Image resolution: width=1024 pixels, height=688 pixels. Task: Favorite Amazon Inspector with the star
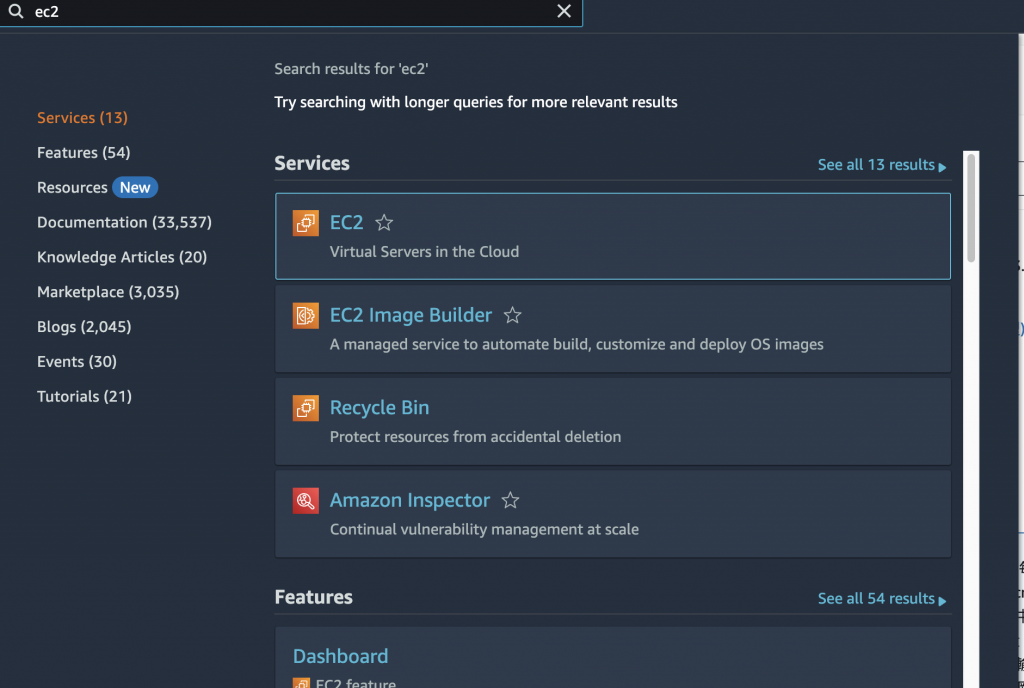[511, 501]
